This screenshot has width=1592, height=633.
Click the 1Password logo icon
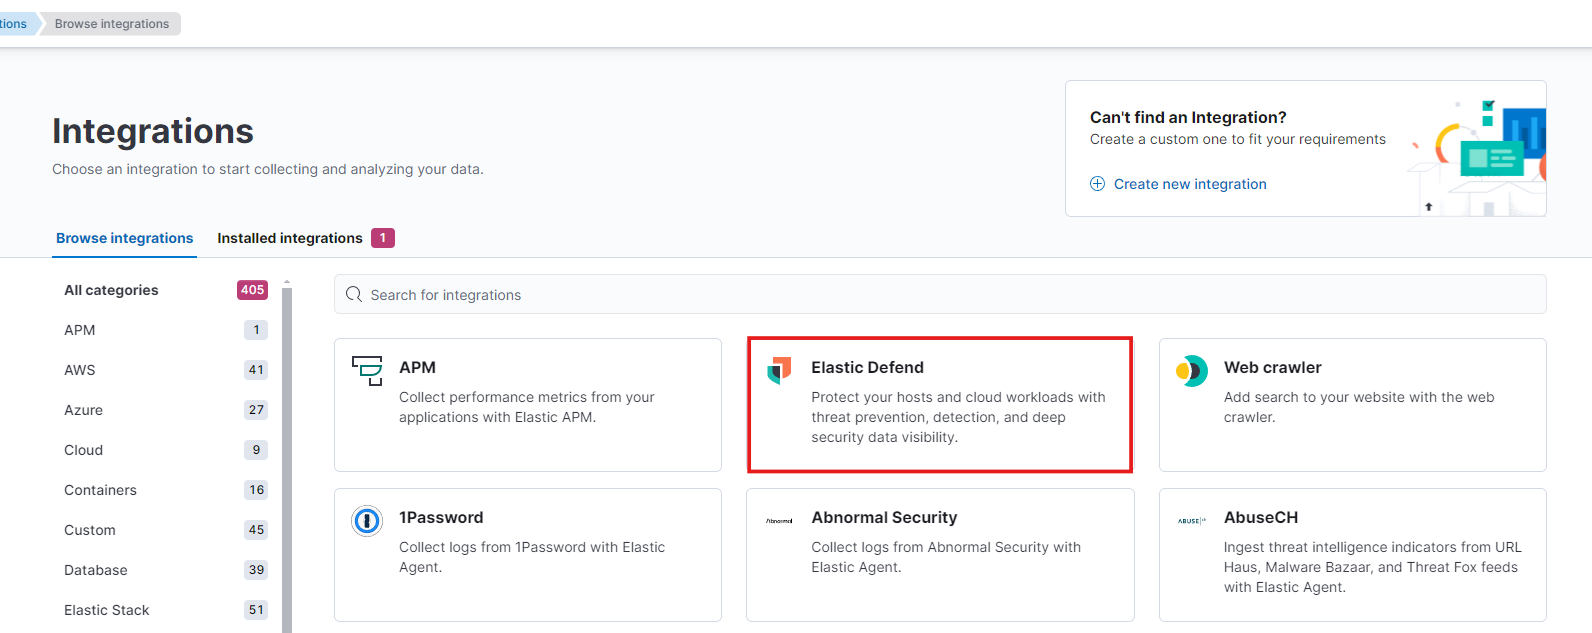coord(367,520)
